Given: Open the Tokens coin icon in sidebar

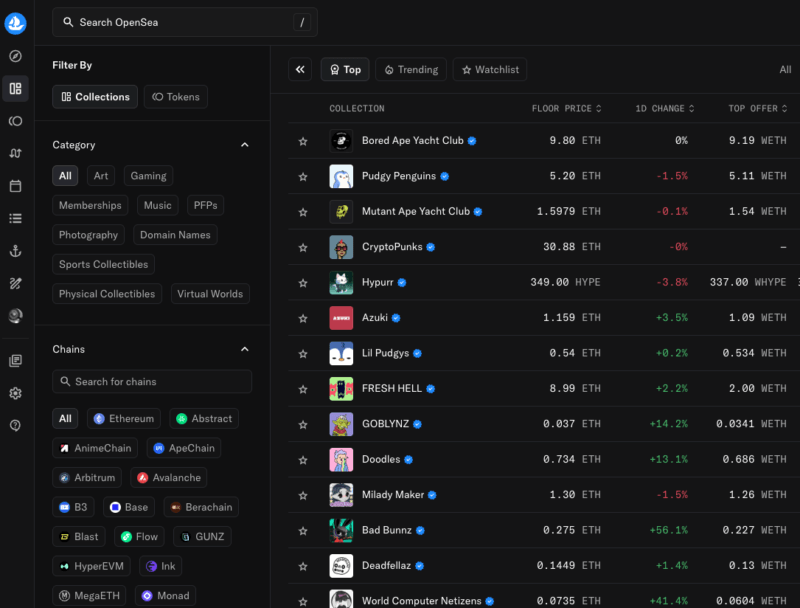Looking at the screenshot, I should click(x=15, y=121).
